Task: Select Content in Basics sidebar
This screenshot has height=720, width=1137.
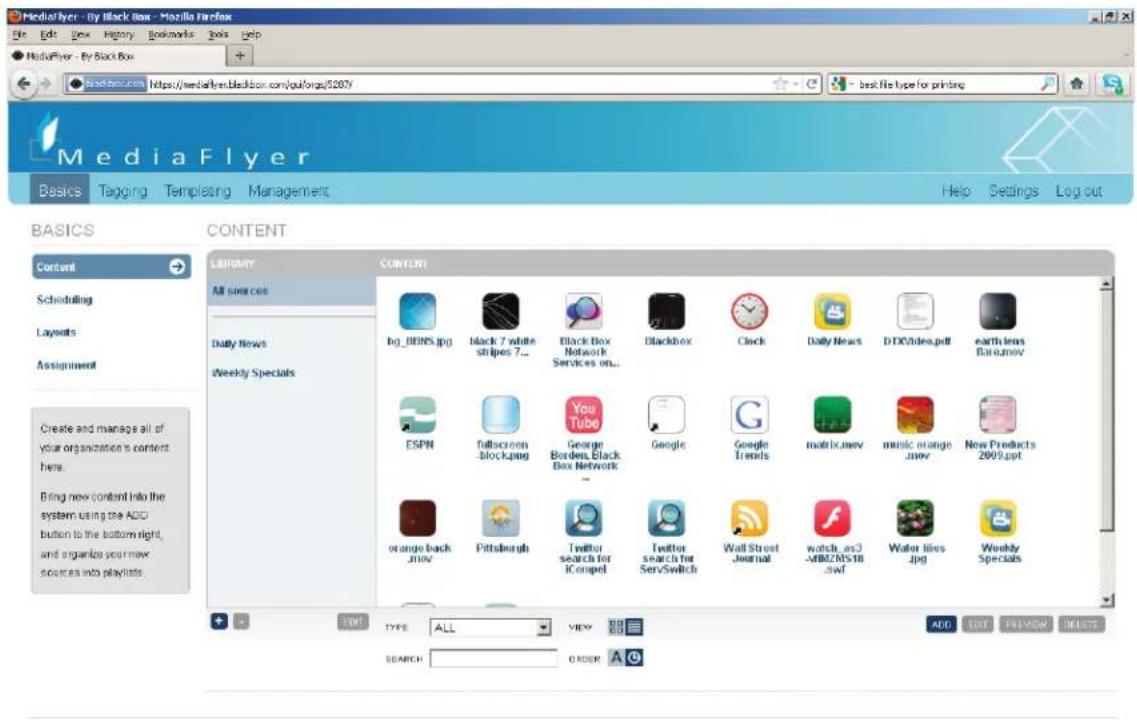Action: 112,267
